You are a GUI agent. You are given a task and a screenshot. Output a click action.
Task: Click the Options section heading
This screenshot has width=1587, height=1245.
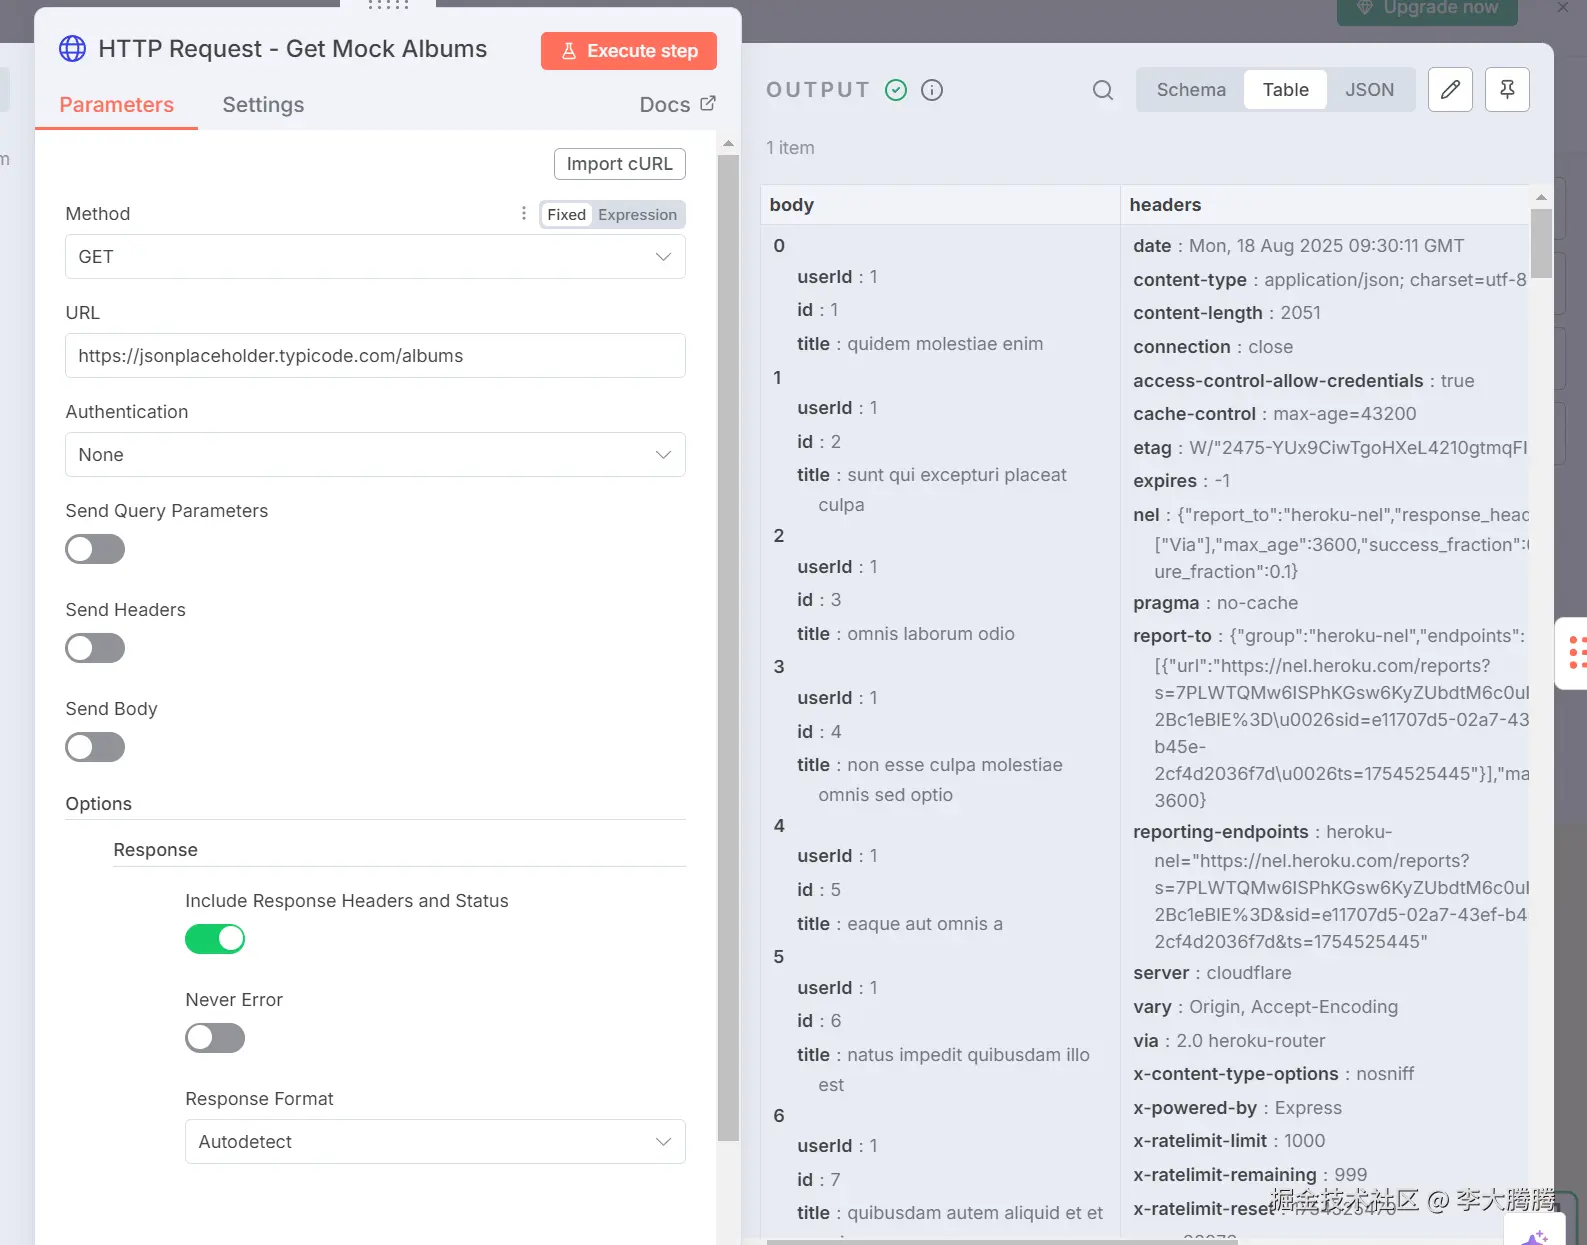(x=98, y=804)
